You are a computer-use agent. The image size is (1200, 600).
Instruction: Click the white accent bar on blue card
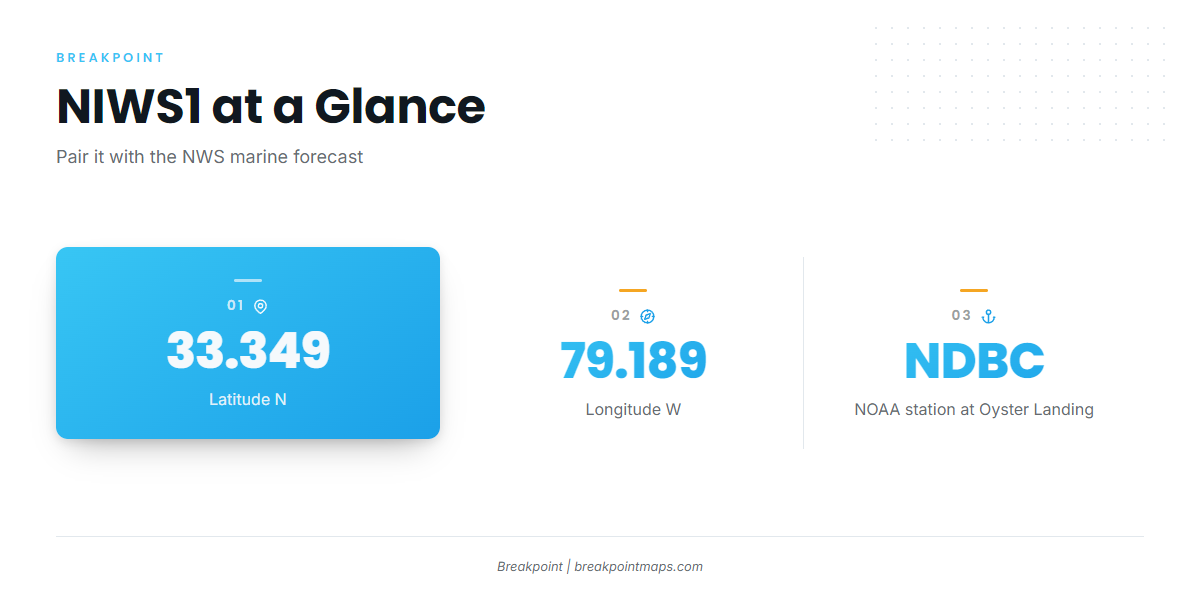coord(248,280)
